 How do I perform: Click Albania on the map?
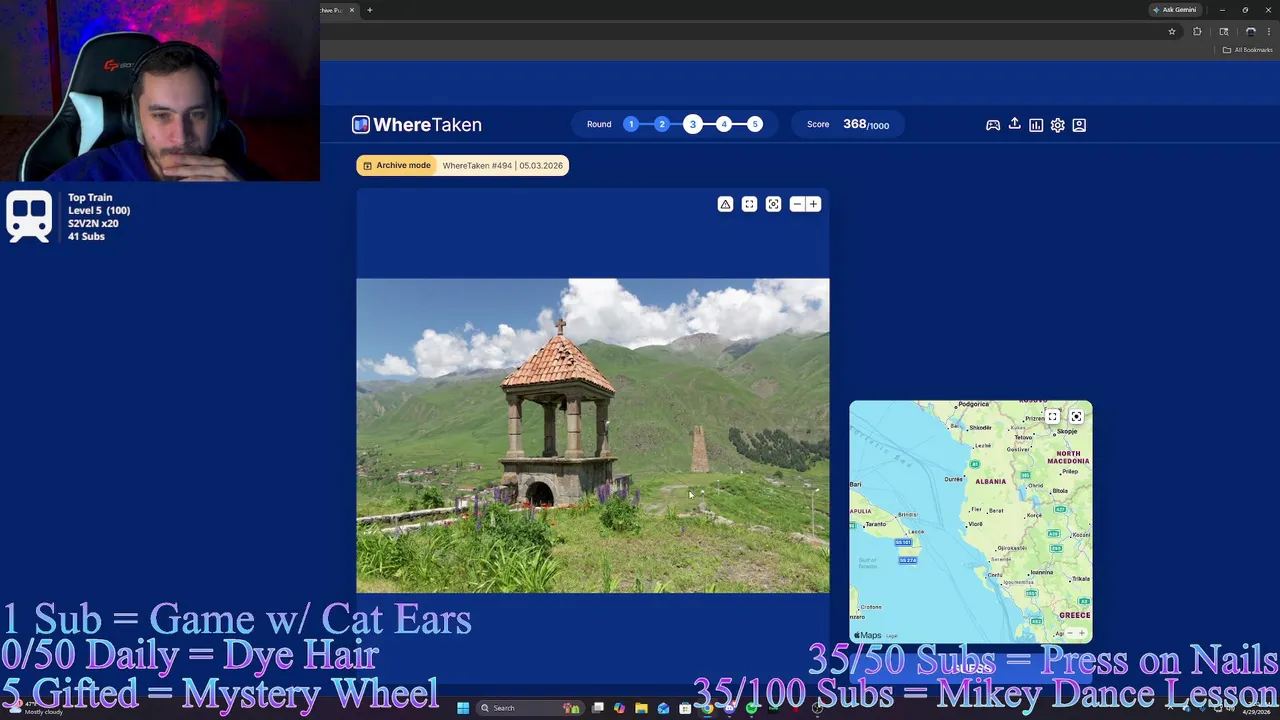pyautogui.click(x=990, y=481)
